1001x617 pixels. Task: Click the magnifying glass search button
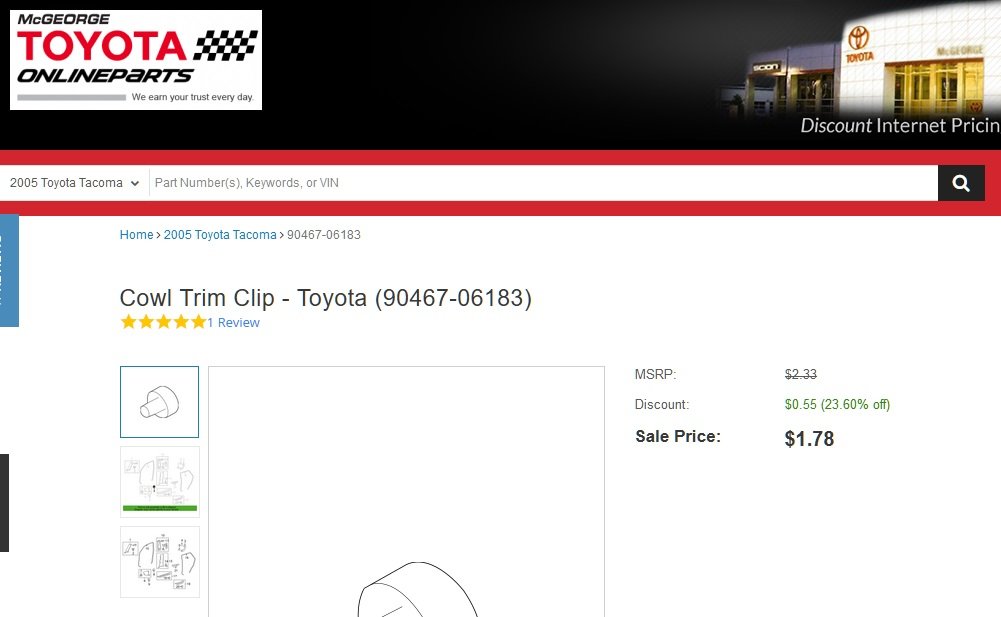(961, 183)
